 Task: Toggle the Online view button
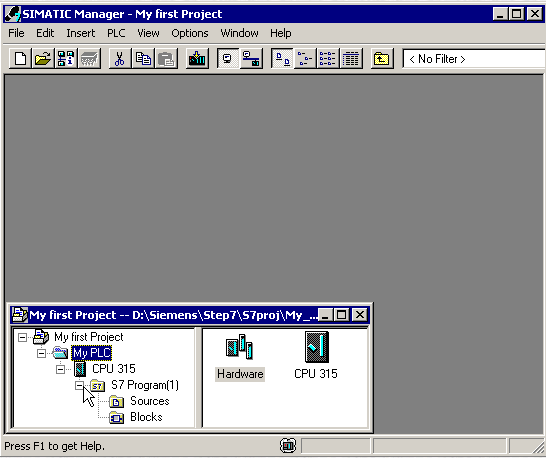[251, 59]
